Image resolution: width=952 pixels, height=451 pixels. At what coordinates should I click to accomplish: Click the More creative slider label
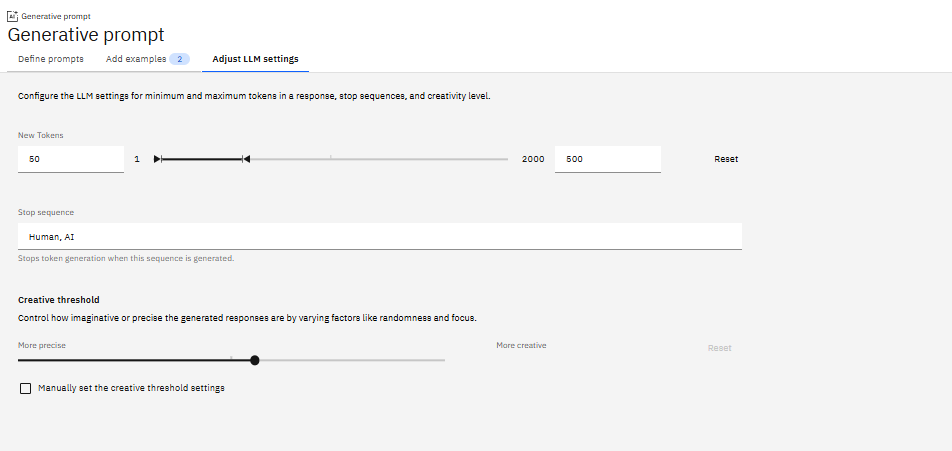(x=521, y=345)
